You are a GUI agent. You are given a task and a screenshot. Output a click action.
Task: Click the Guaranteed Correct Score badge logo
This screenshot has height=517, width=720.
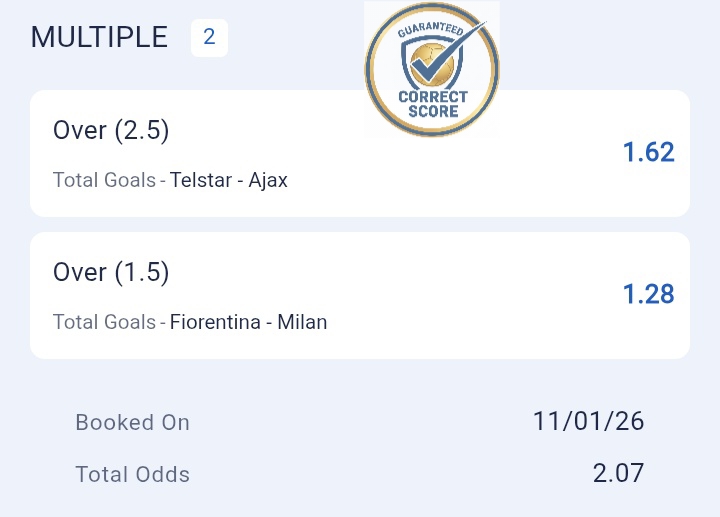pos(431,68)
